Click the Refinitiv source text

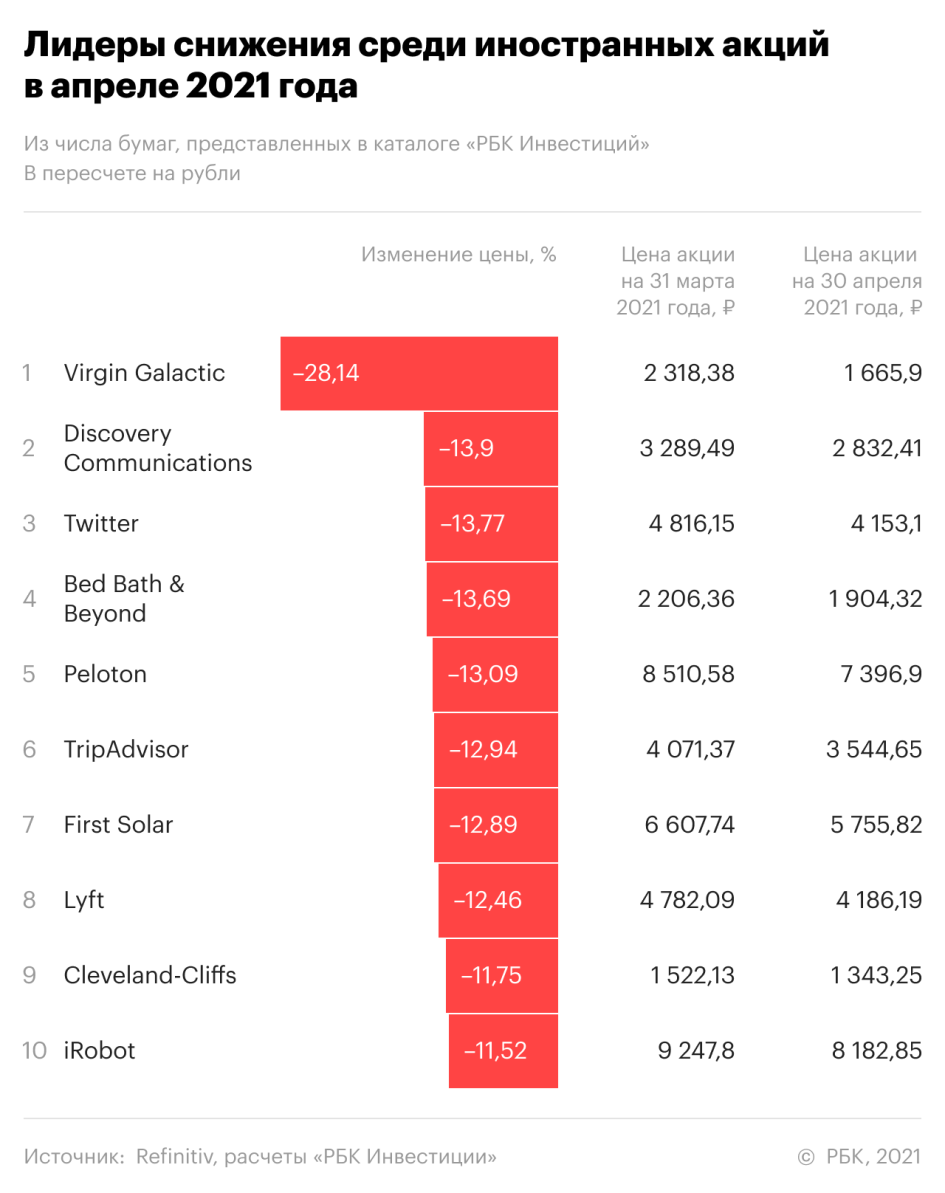[x=260, y=1157]
